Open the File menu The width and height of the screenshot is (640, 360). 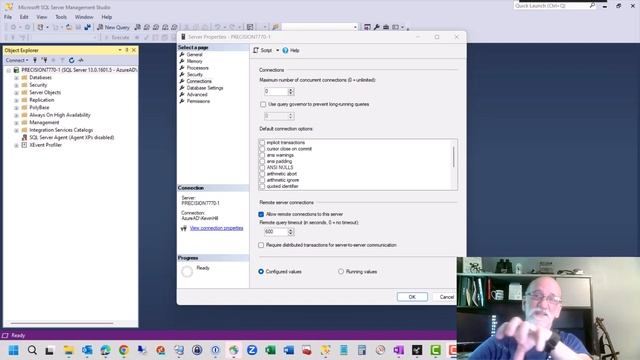pos(8,17)
